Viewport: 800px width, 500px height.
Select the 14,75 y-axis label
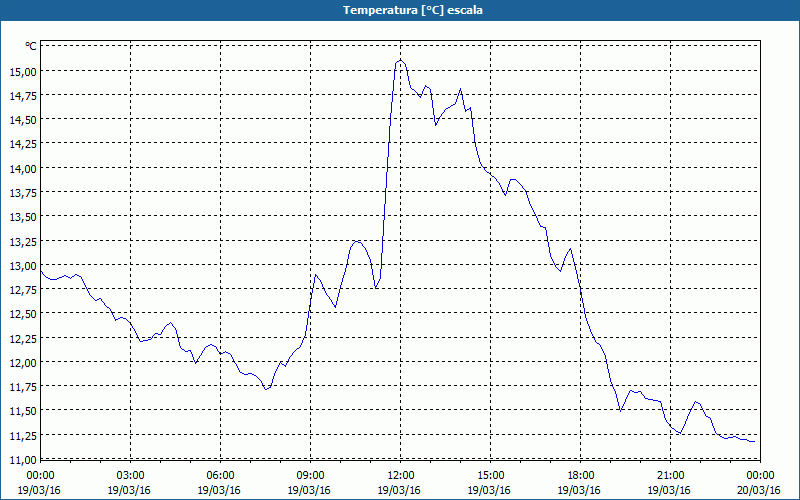(23, 95)
